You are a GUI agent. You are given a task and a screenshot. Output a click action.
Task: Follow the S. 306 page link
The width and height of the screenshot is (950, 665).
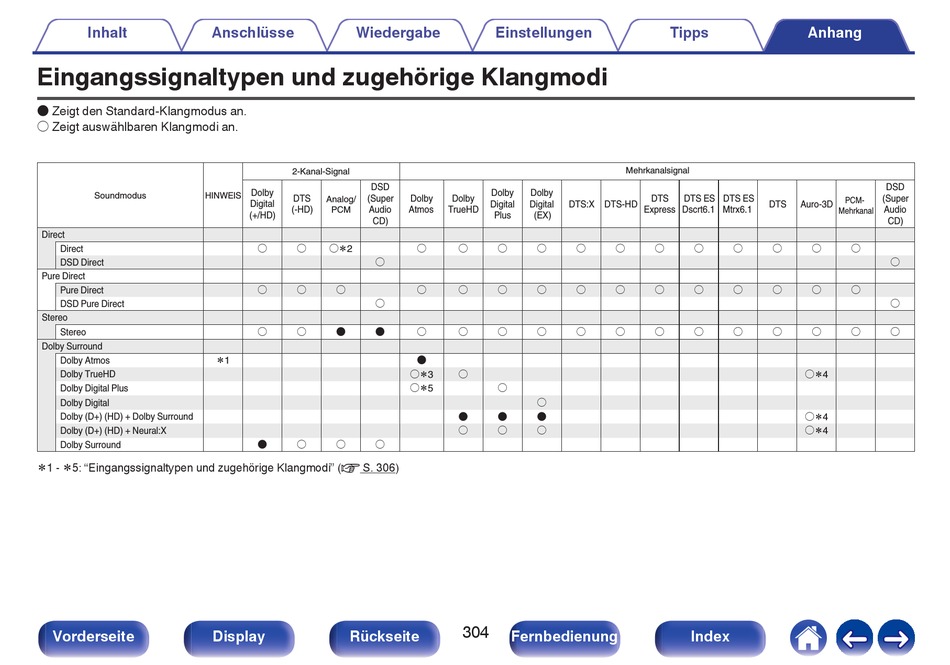click(379, 468)
